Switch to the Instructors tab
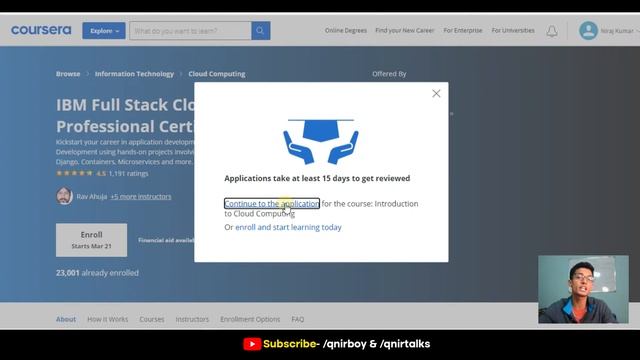The width and height of the screenshot is (640, 360). tap(192, 319)
